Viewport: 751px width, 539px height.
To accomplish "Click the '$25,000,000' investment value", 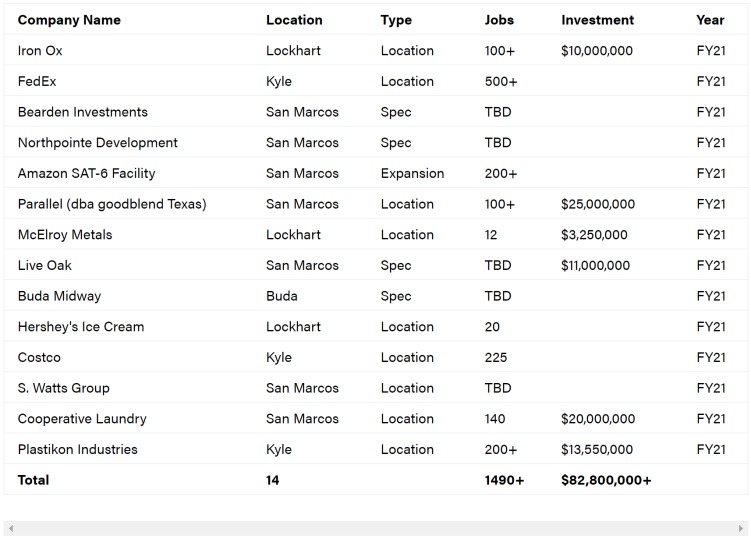I will [x=598, y=204].
